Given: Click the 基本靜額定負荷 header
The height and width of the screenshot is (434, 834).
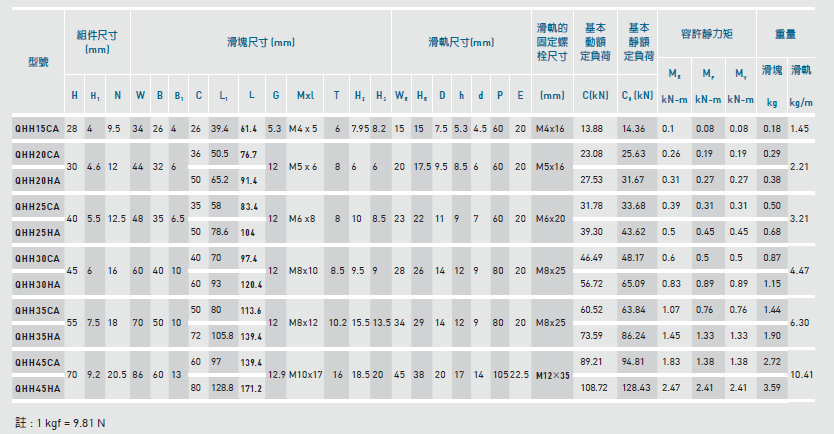Looking at the screenshot, I should pos(639,41).
